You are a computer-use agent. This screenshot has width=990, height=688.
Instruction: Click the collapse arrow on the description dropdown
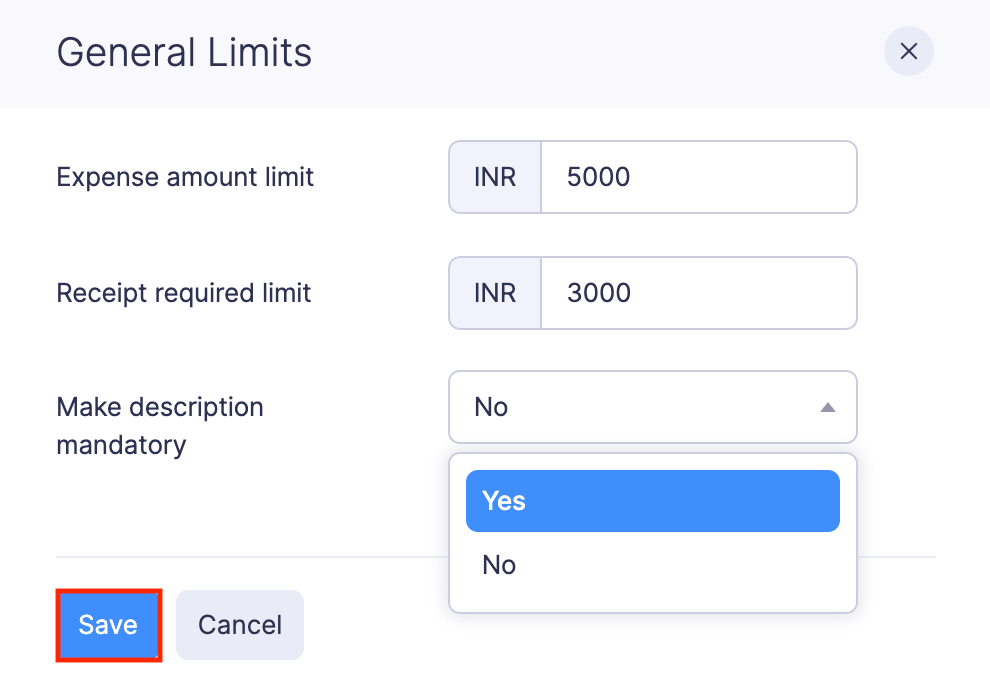pos(828,407)
